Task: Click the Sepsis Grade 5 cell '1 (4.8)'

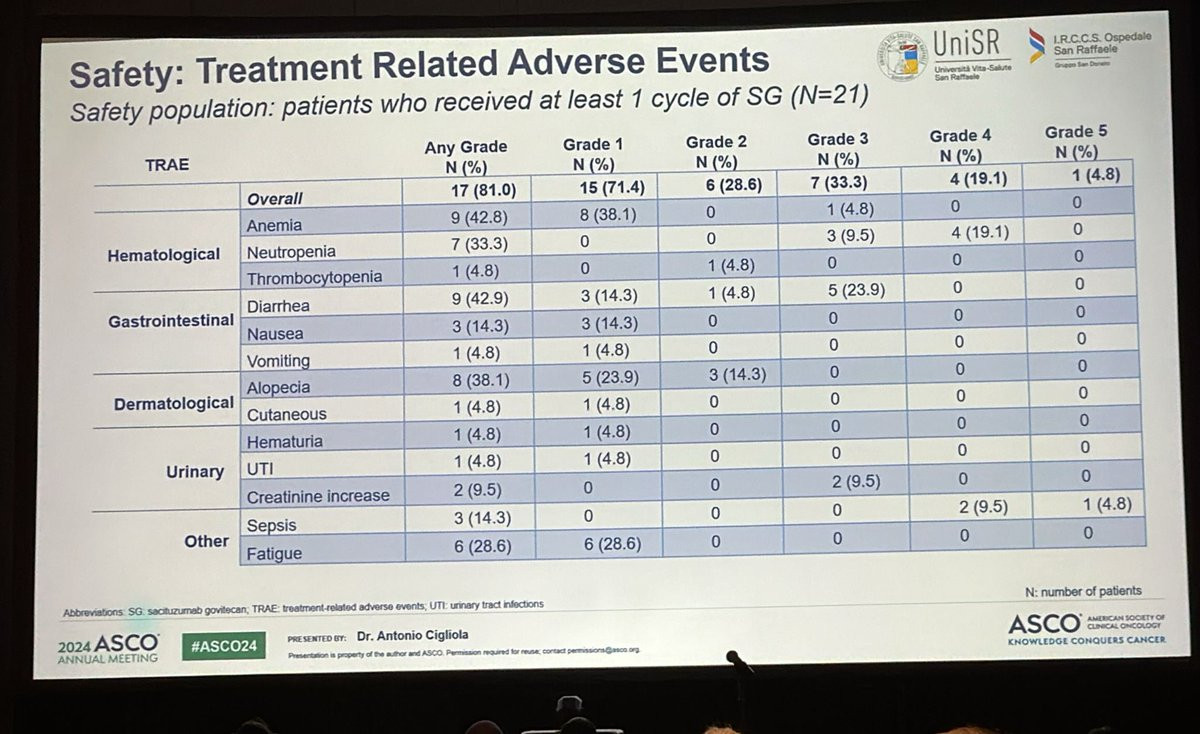Action: click(x=1107, y=505)
